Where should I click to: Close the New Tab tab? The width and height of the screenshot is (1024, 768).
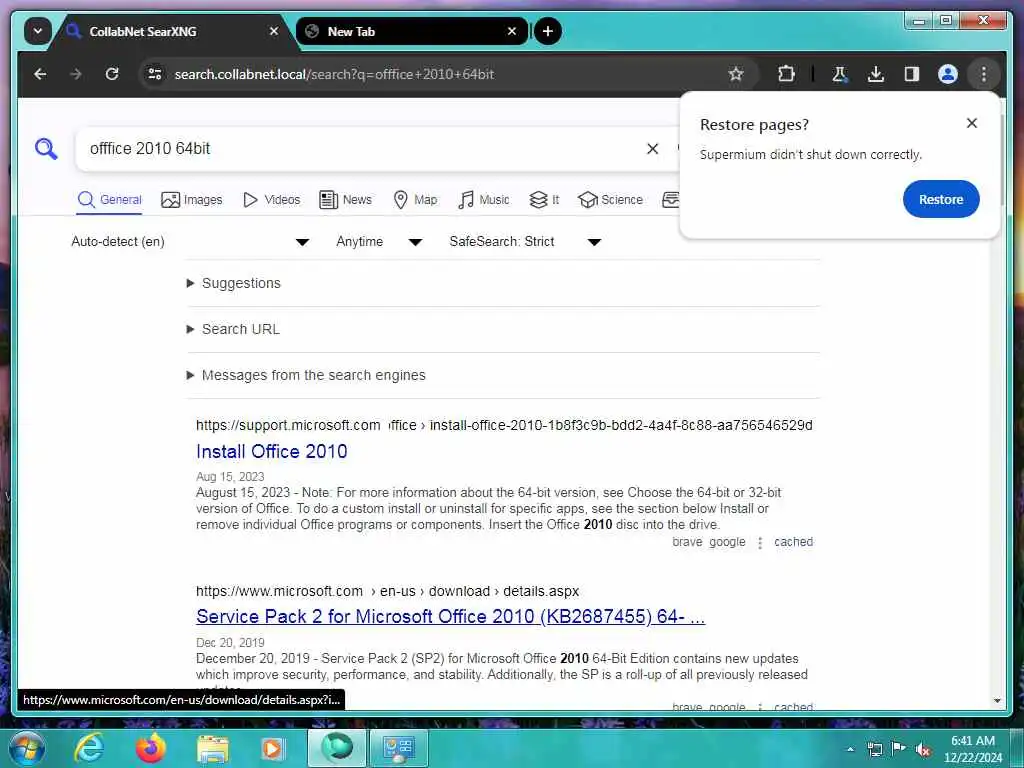coord(512,31)
